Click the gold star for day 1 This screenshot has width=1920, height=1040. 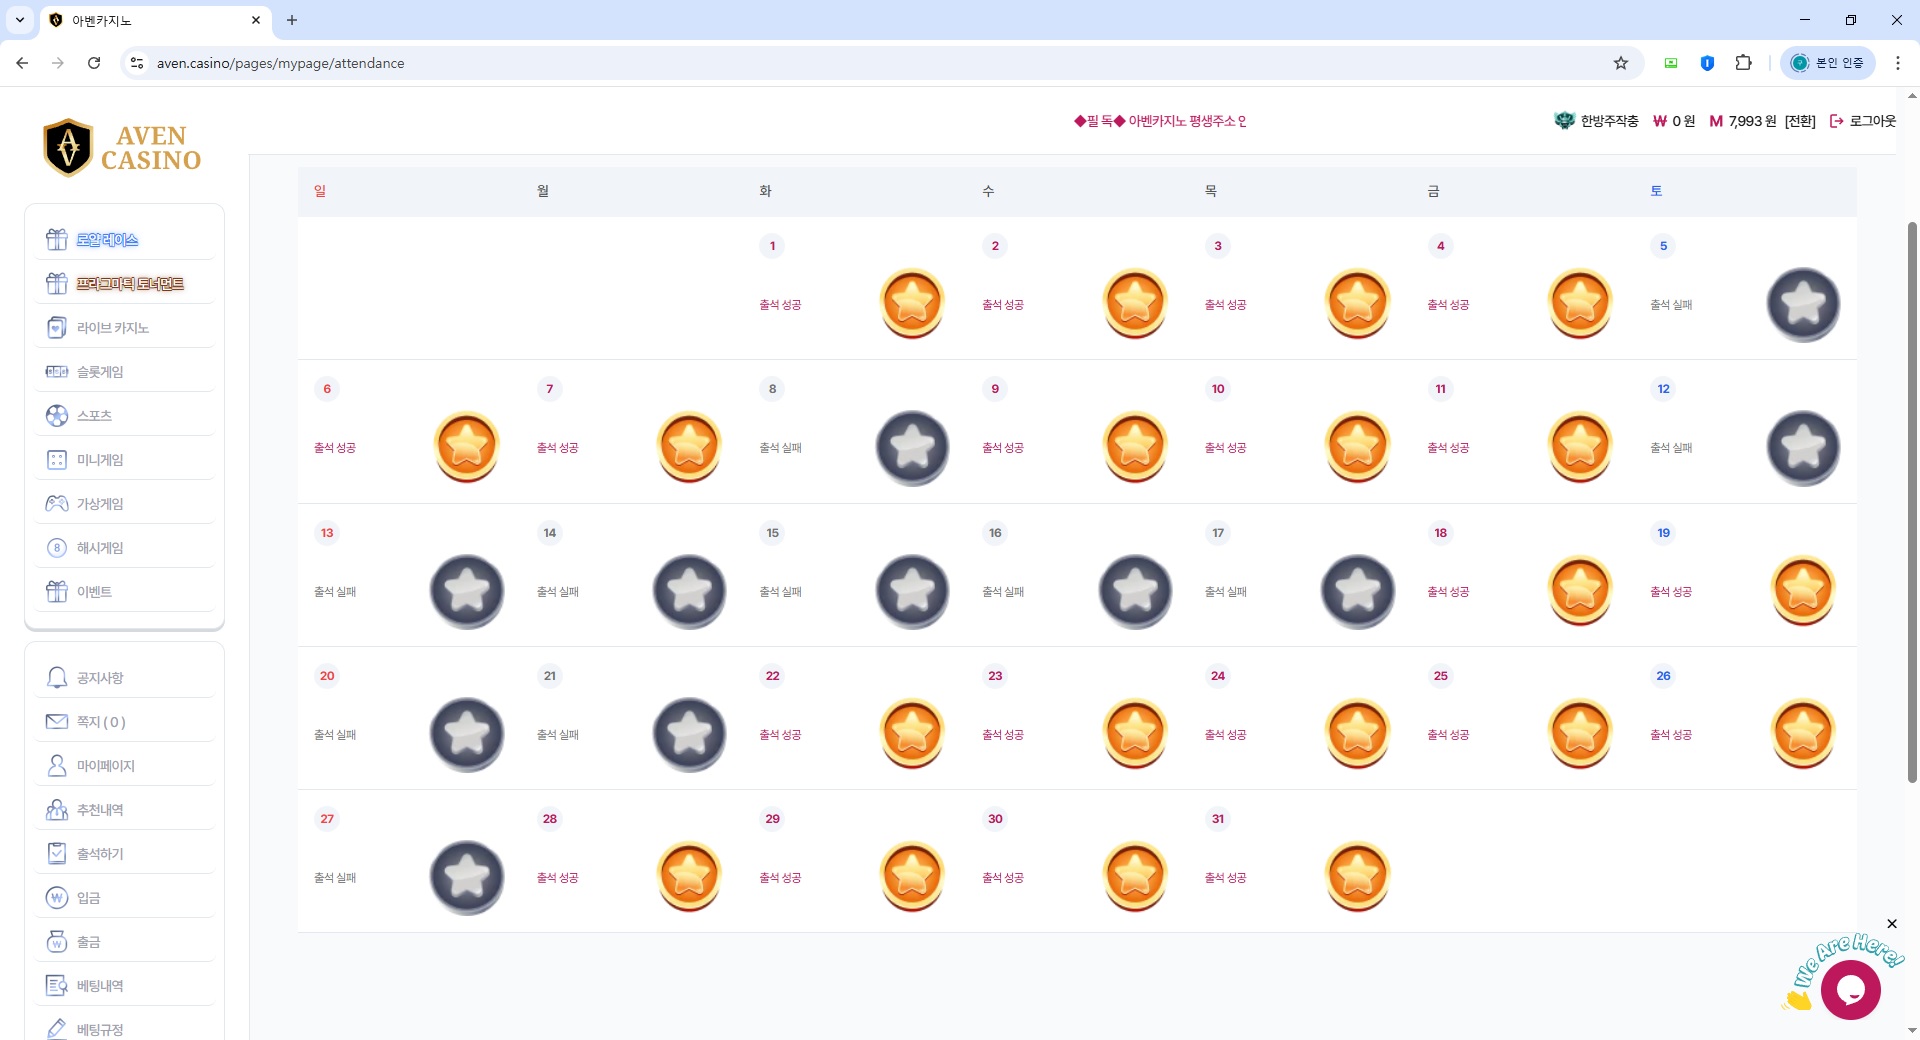pos(912,303)
